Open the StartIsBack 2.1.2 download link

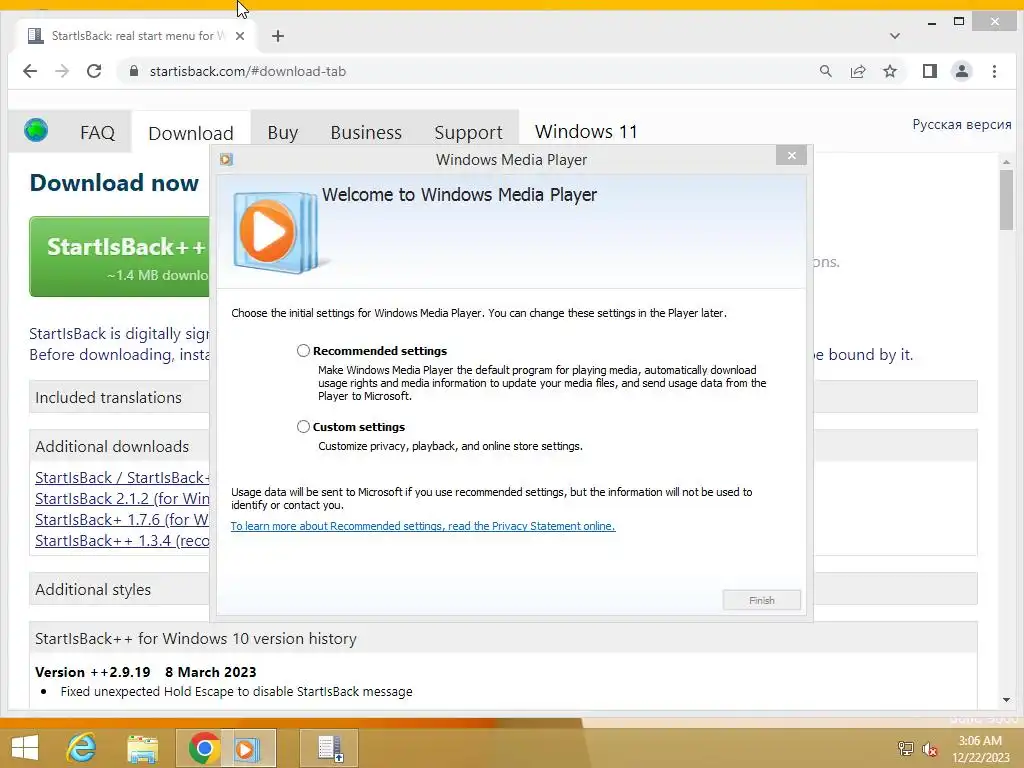pyautogui.click(x=122, y=498)
